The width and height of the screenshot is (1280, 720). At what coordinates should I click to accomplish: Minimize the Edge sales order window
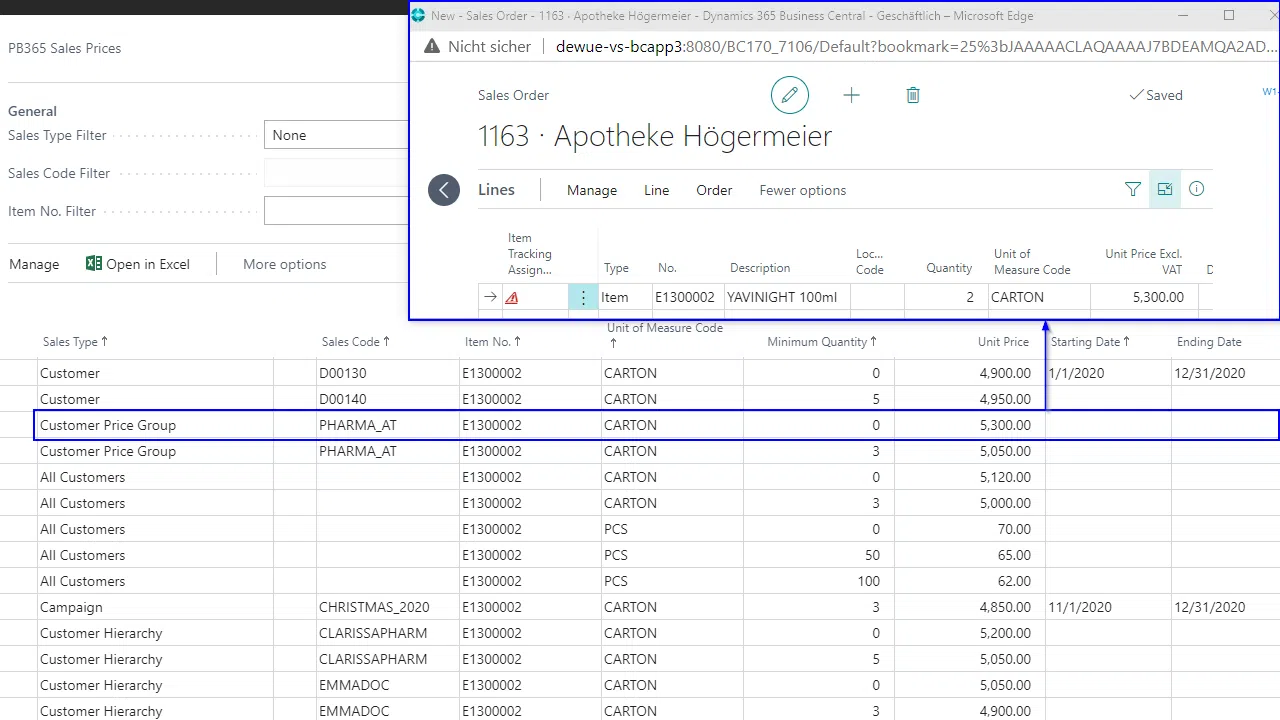click(1183, 15)
